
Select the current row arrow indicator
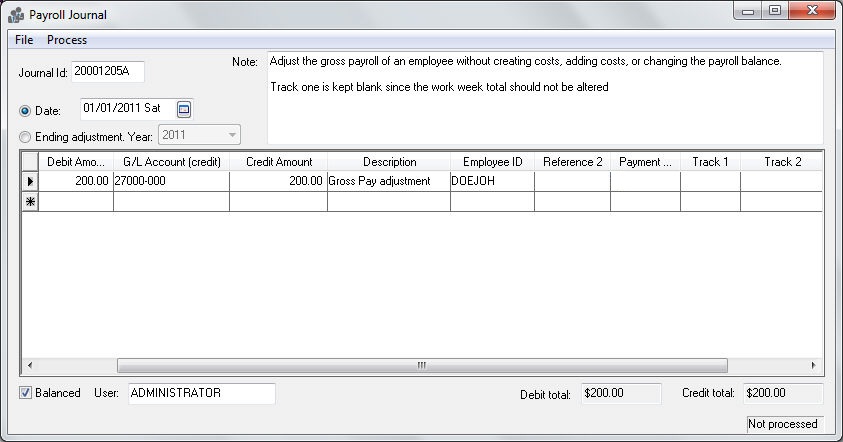pos(30,181)
